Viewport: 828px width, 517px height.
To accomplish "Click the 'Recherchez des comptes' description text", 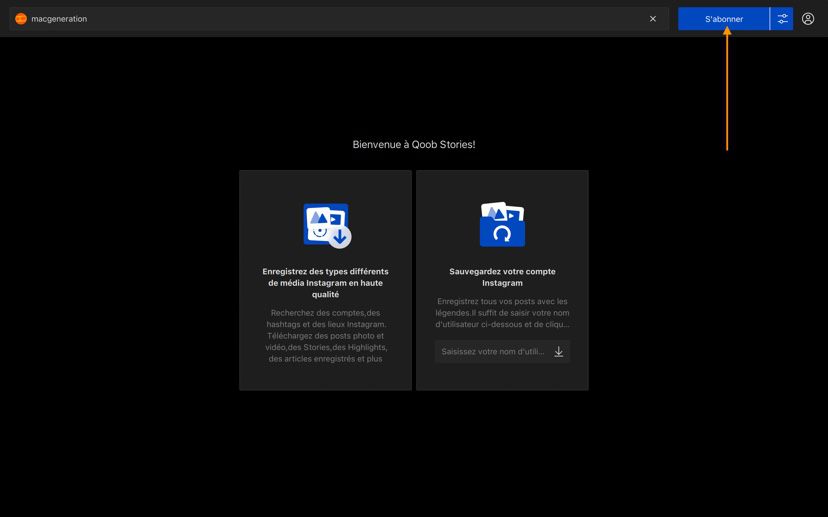I will pos(325,336).
